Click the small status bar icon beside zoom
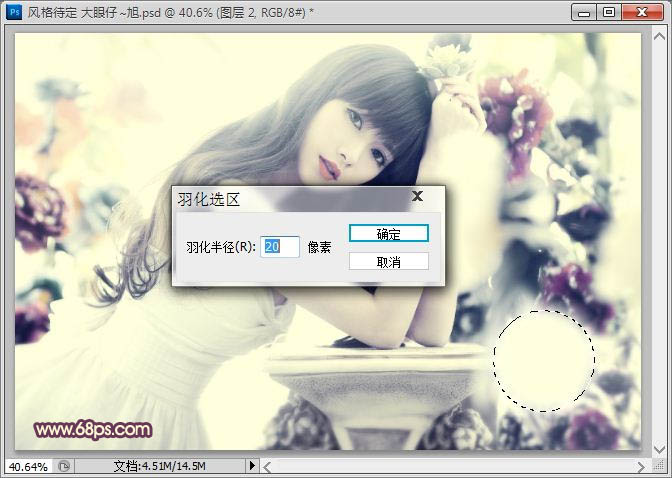 point(64,466)
